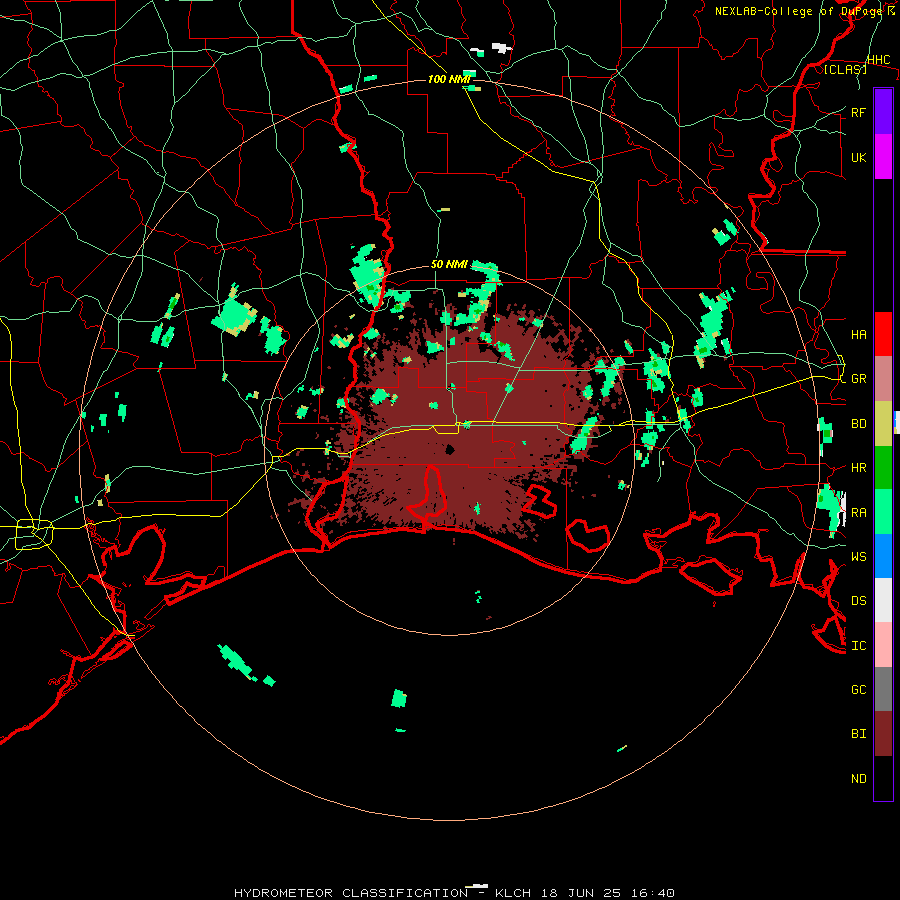Select the GR graupel legend swatch
The height and width of the screenshot is (900, 900).
pos(883,379)
